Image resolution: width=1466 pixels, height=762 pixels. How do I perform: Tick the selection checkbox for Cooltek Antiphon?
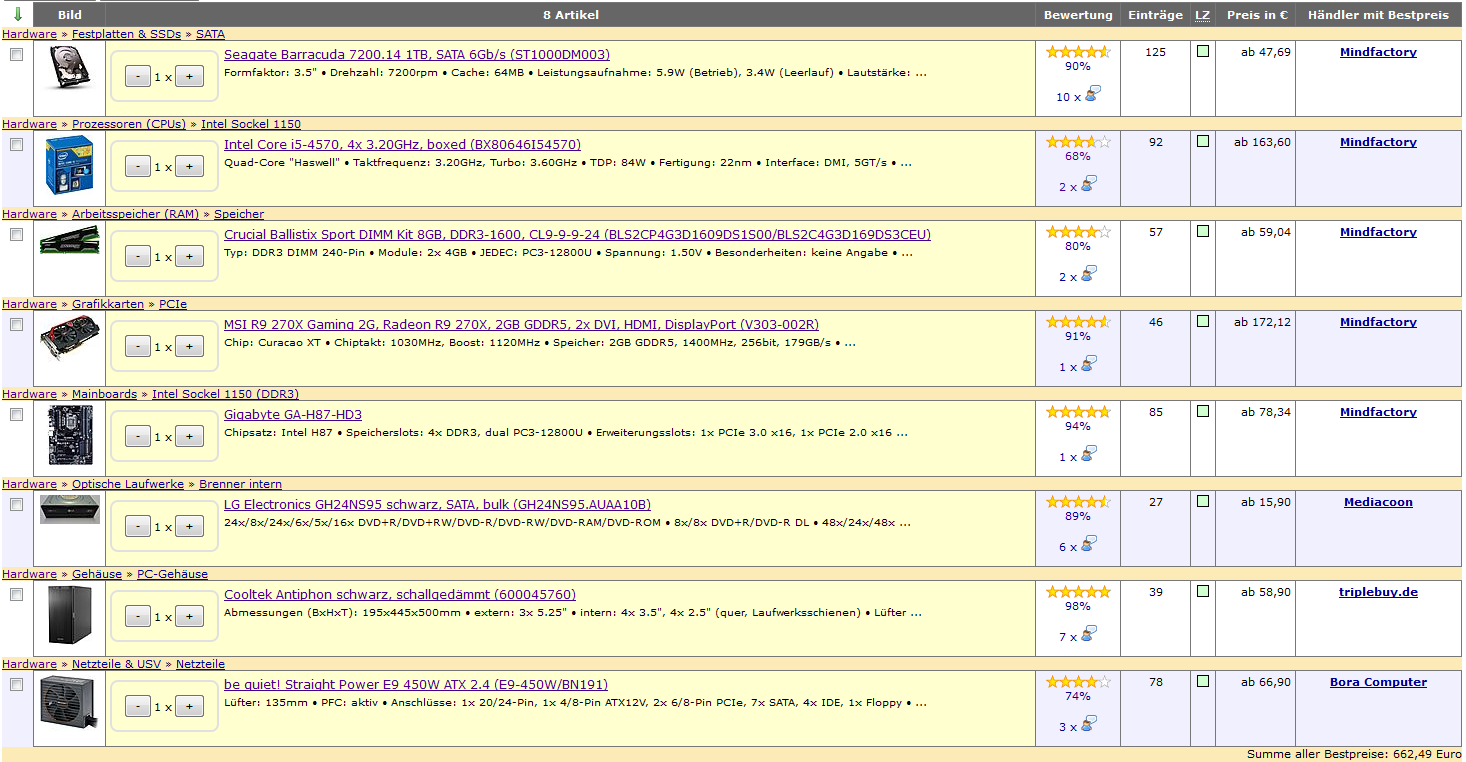pyautogui.click(x=16, y=595)
